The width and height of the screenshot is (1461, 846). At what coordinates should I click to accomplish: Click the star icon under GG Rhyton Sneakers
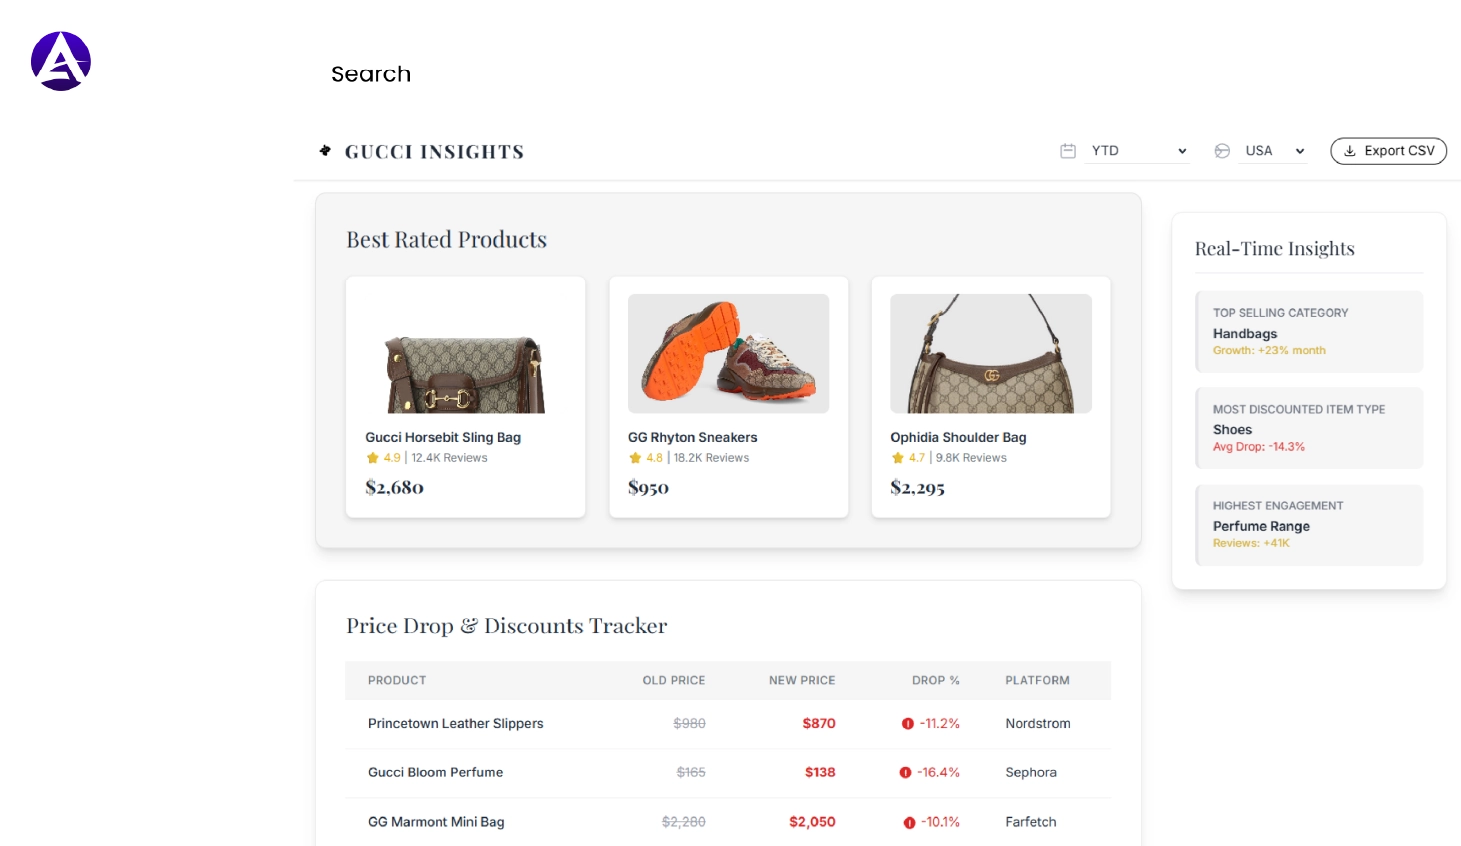(x=635, y=458)
